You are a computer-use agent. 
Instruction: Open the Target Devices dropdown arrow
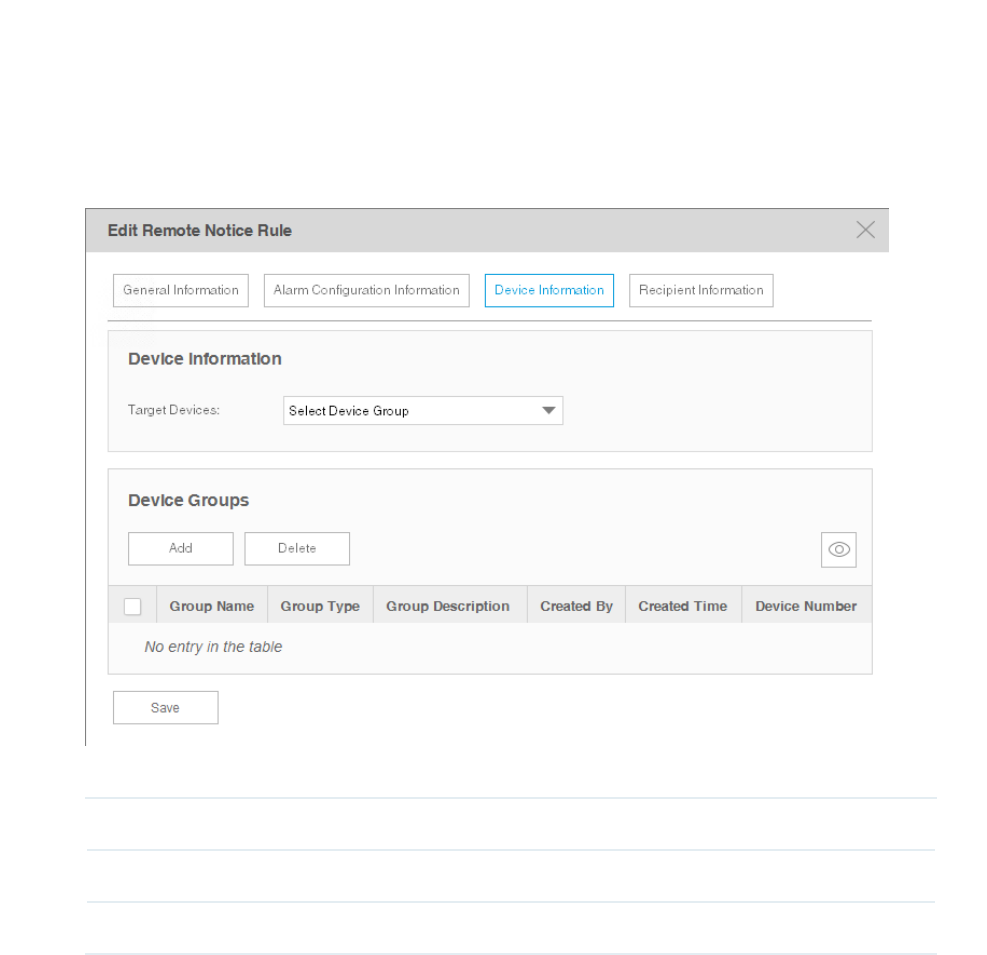click(548, 410)
